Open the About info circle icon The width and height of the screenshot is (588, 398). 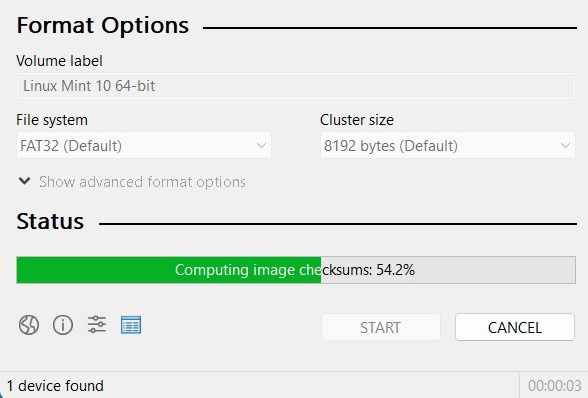(63, 325)
